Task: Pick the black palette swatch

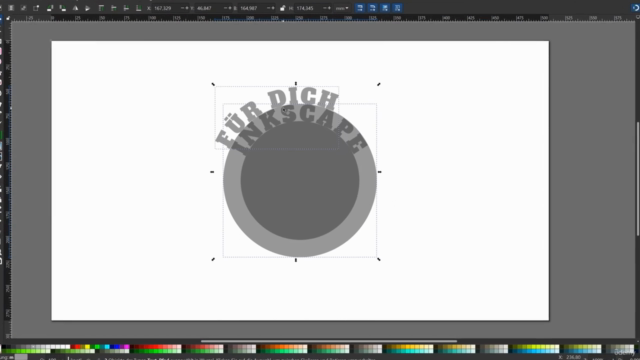Action: click(4, 347)
